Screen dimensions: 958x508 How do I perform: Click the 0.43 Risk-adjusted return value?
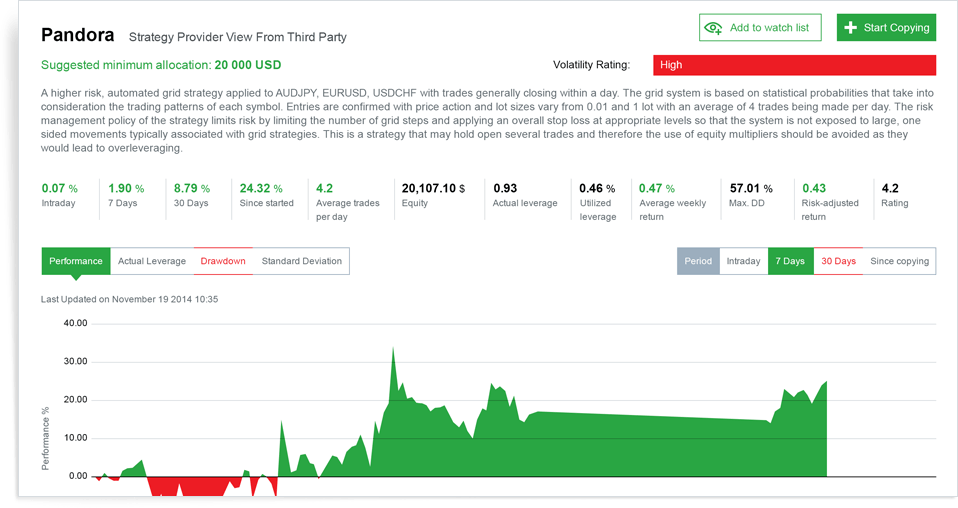tap(814, 188)
